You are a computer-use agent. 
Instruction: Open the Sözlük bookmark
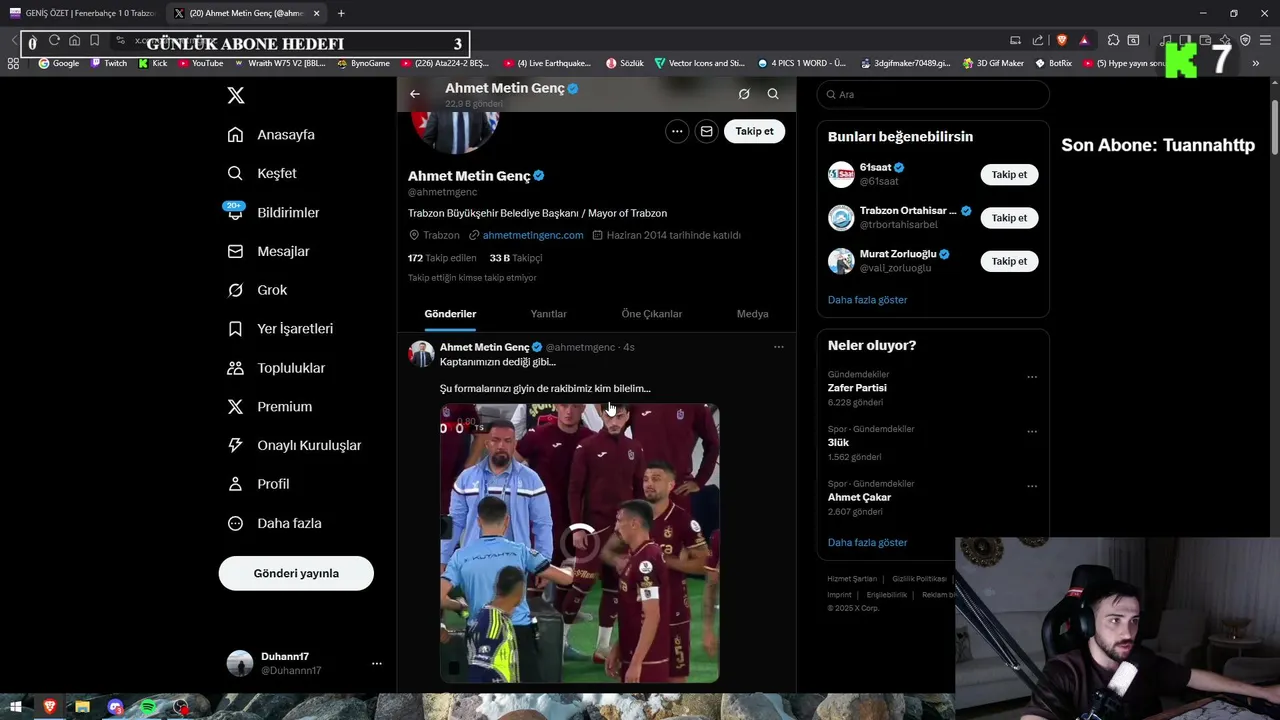(625, 63)
